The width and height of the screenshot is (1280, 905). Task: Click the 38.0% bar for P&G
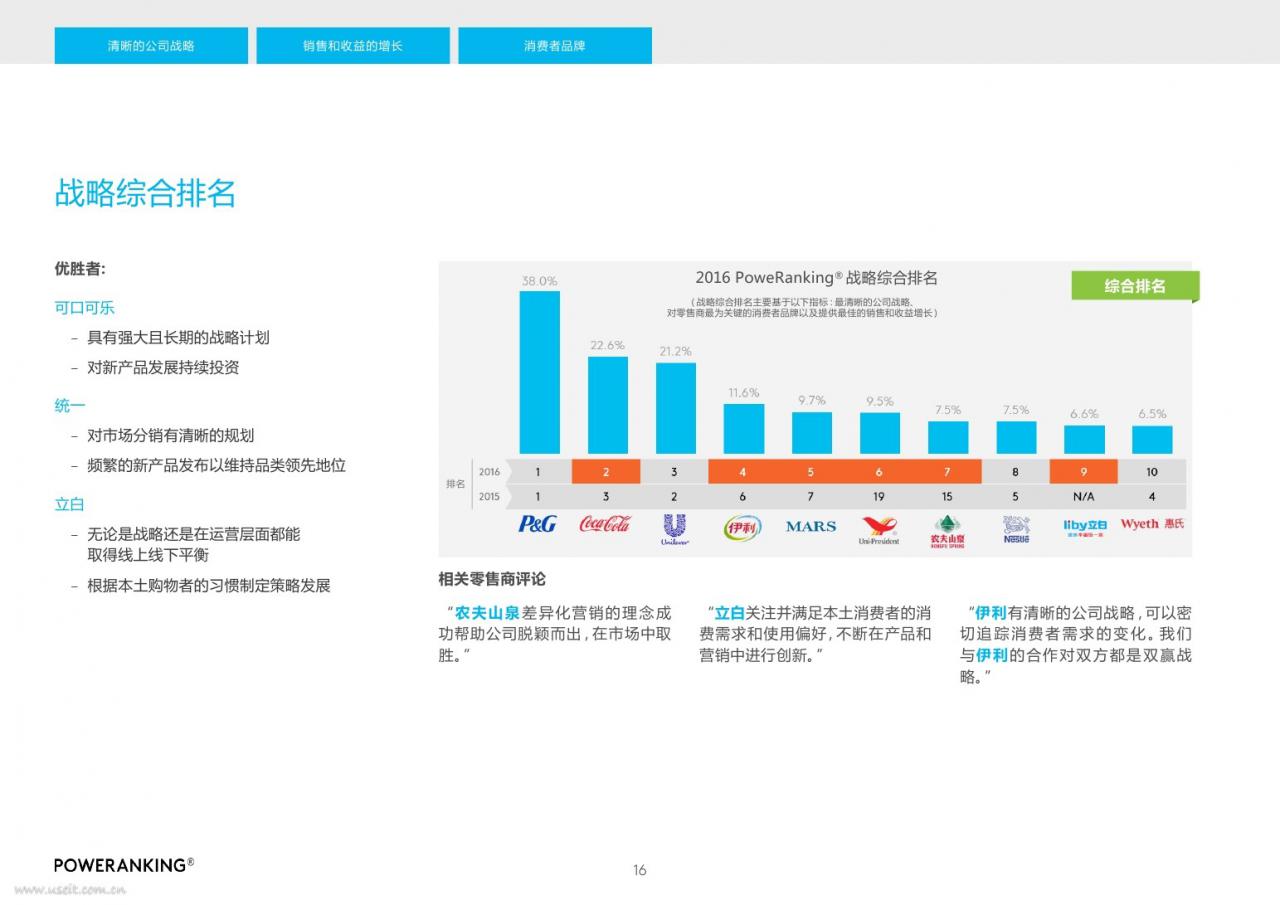tap(539, 372)
